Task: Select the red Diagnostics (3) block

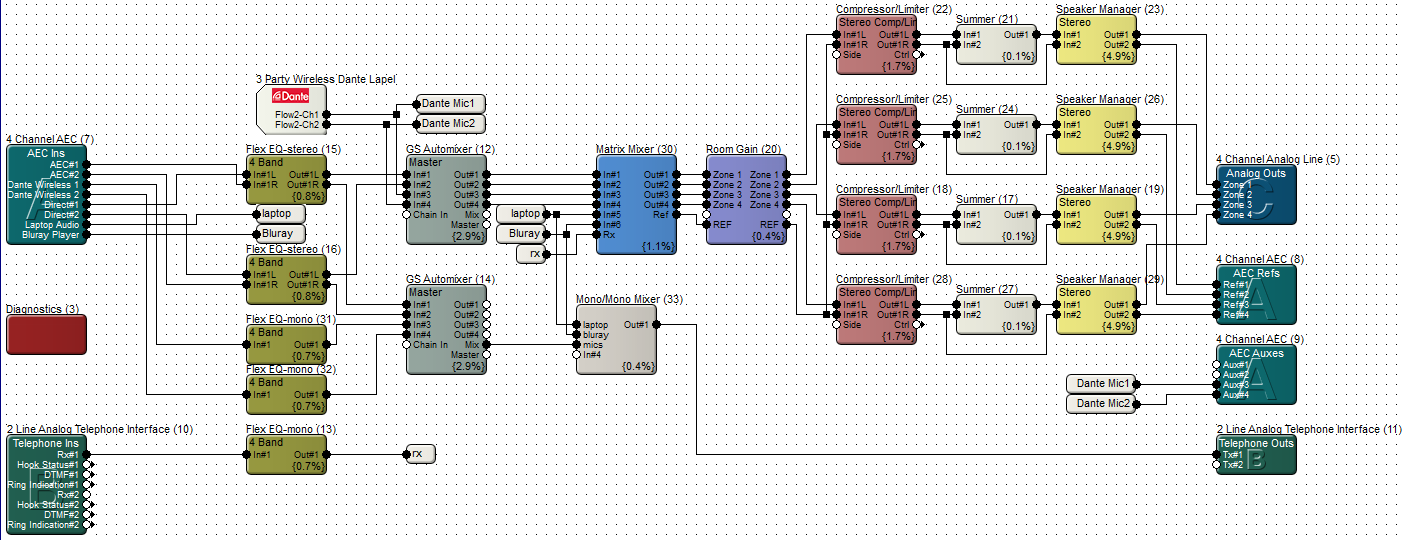Action: coord(46,334)
